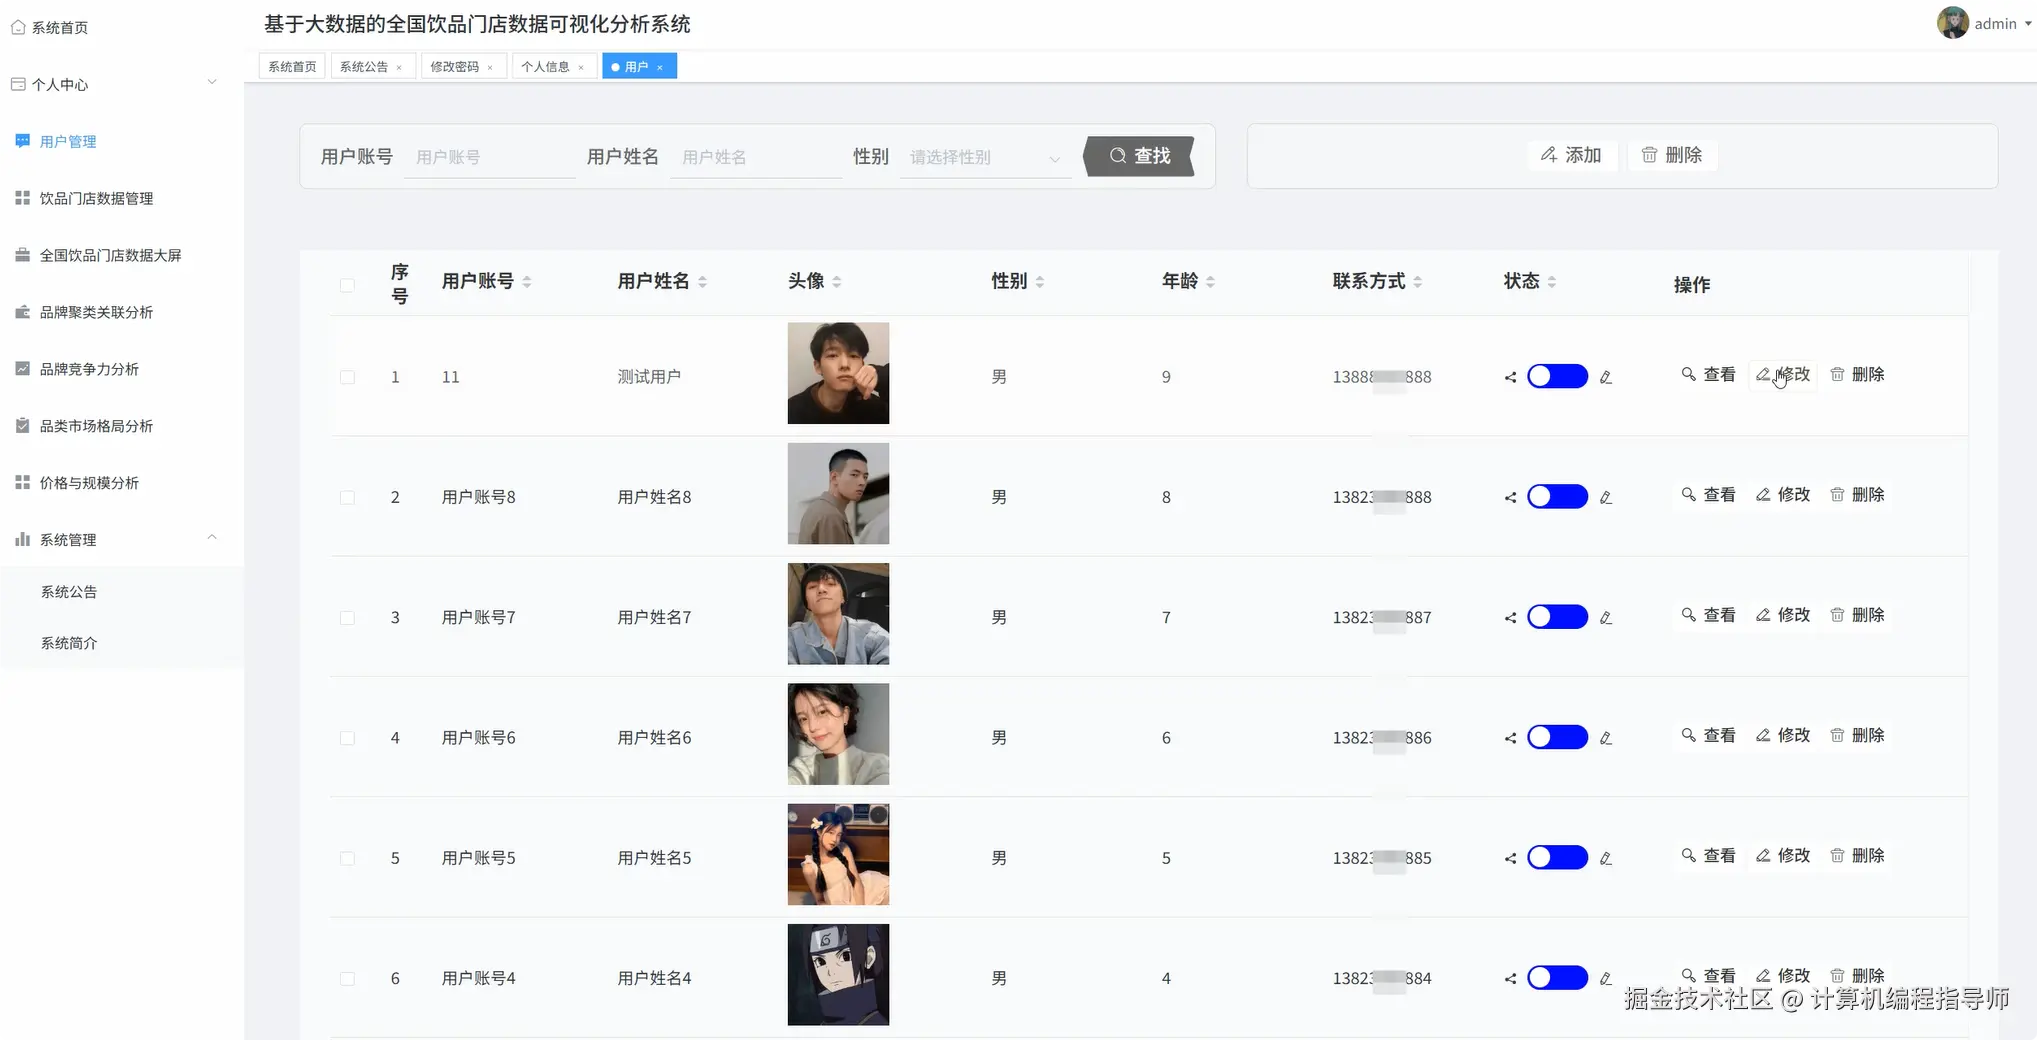Sort by 性别 column arrows
The width and height of the screenshot is (2037, 1040).
(x=1040, y=282)
